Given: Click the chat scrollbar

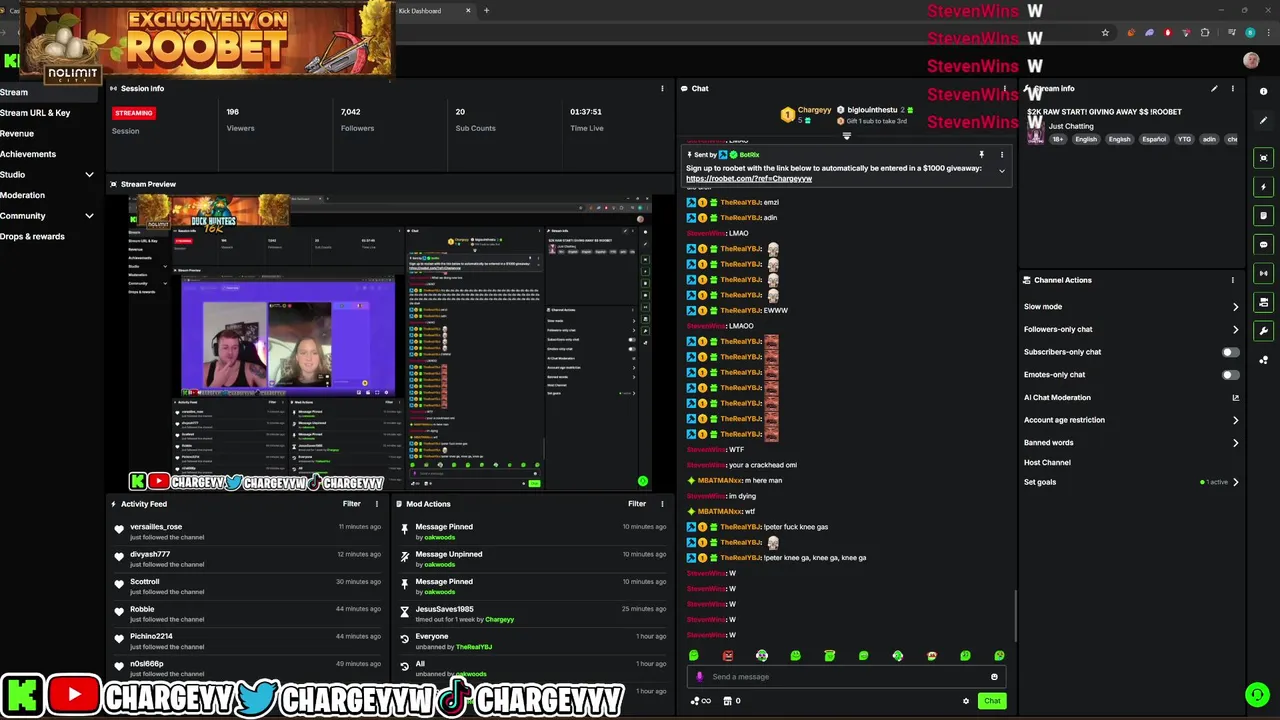Looking at the screenshot, I should click(x=1016, y=615).
